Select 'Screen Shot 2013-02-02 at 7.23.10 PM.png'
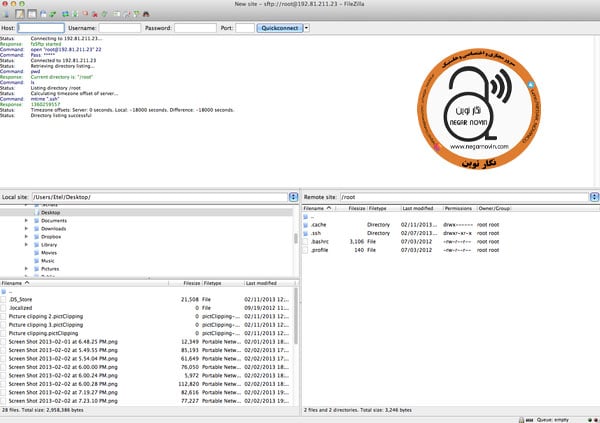 pos(63,401)
